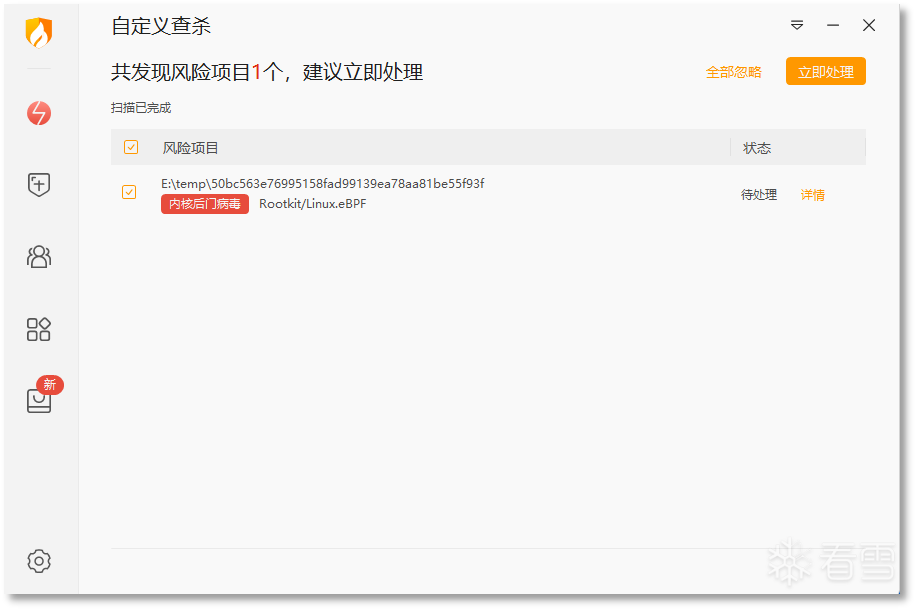Toggle the select-all checkbox beside 风险项目
916x609 pixels.
131,147
